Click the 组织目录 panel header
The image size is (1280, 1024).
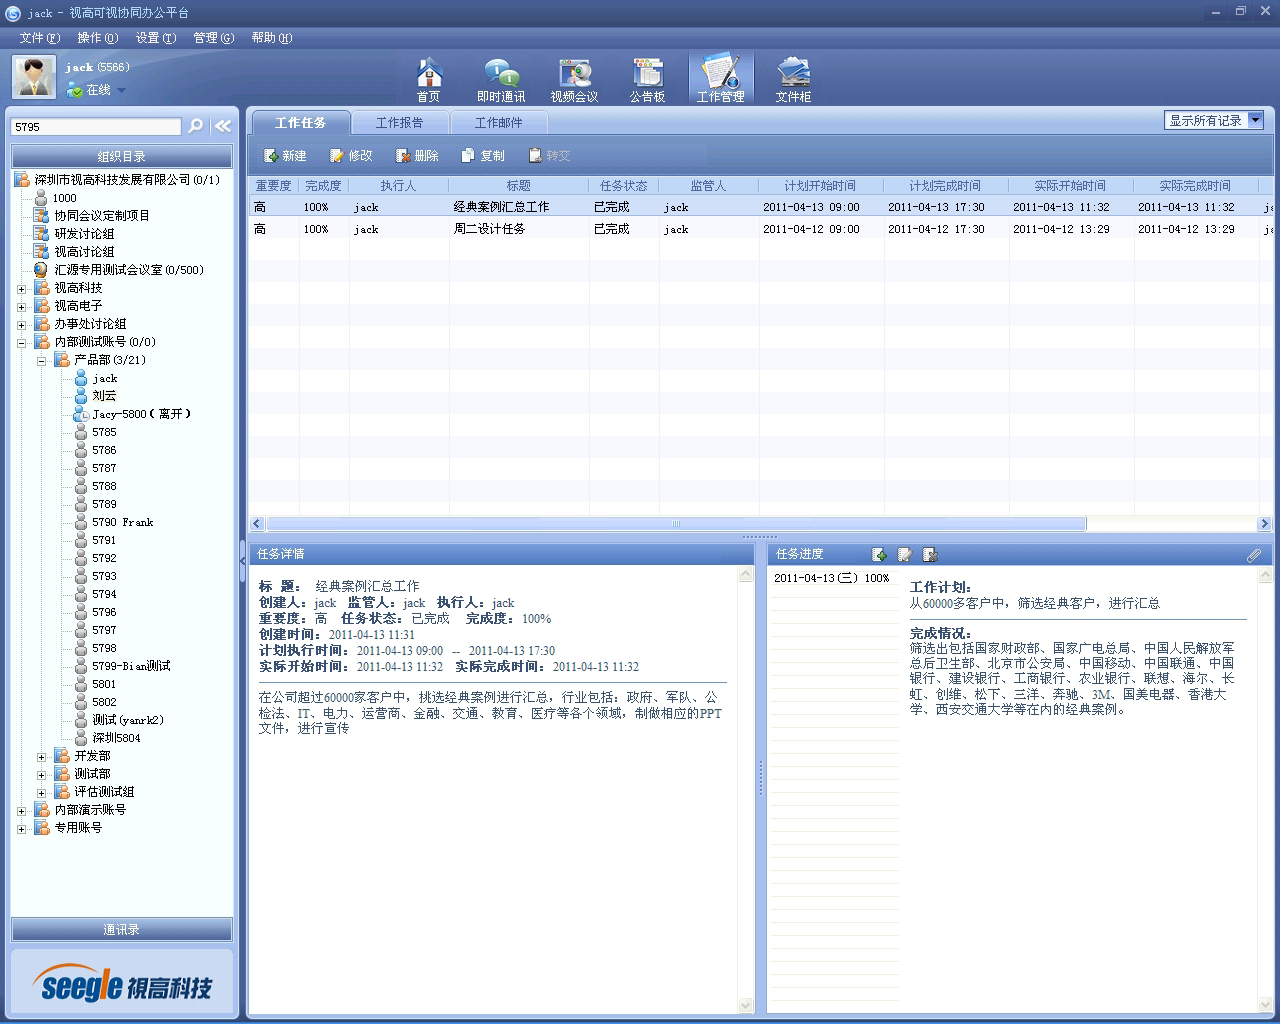point(122,157)
